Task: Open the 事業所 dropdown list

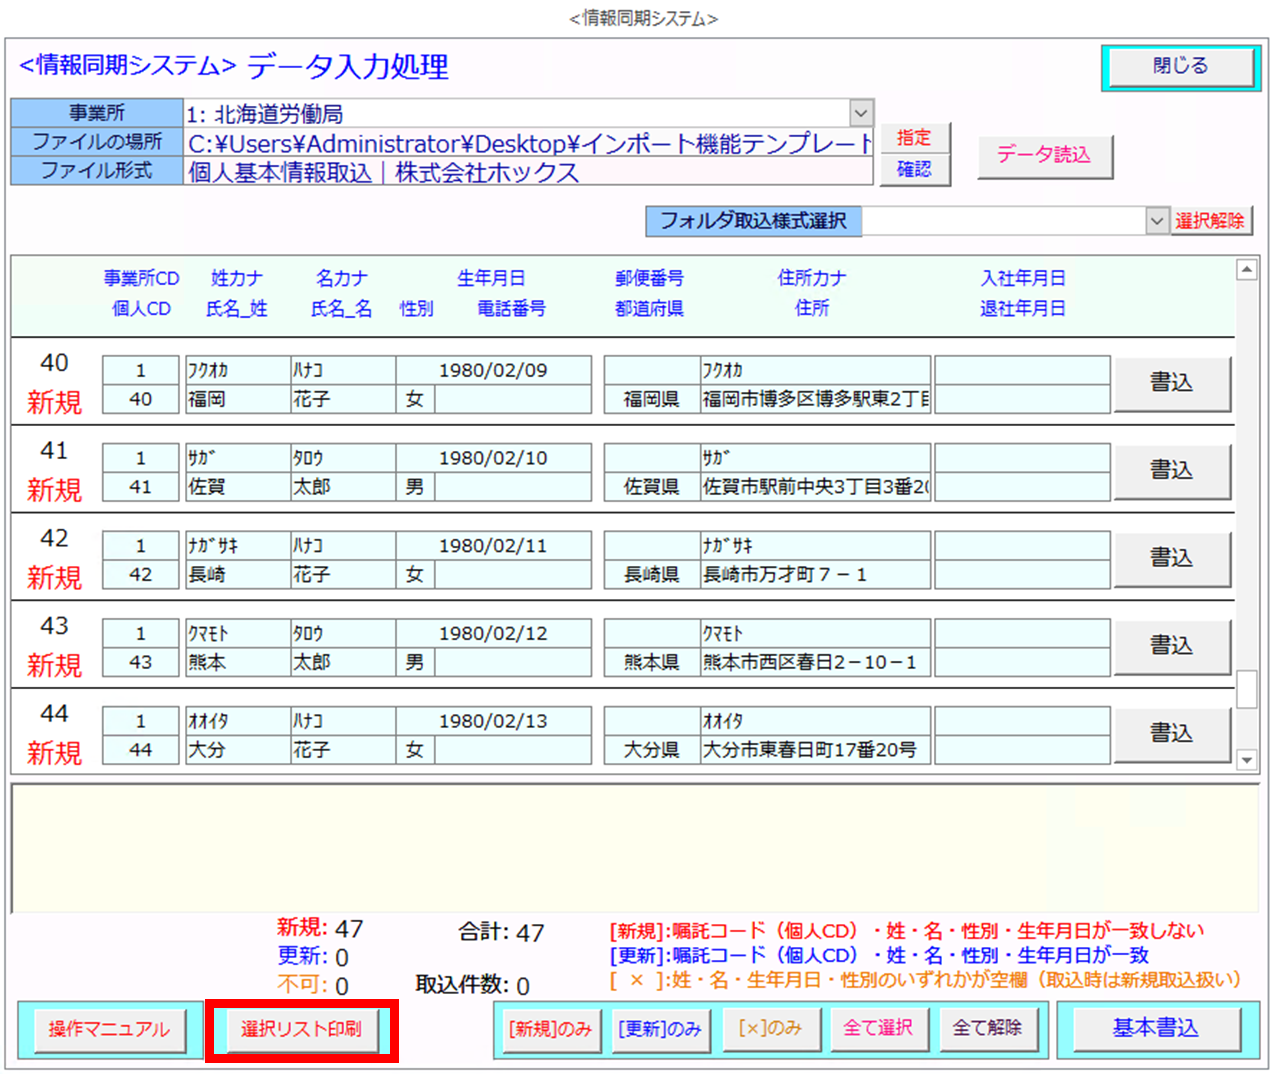Action: [x=861, y=113]
